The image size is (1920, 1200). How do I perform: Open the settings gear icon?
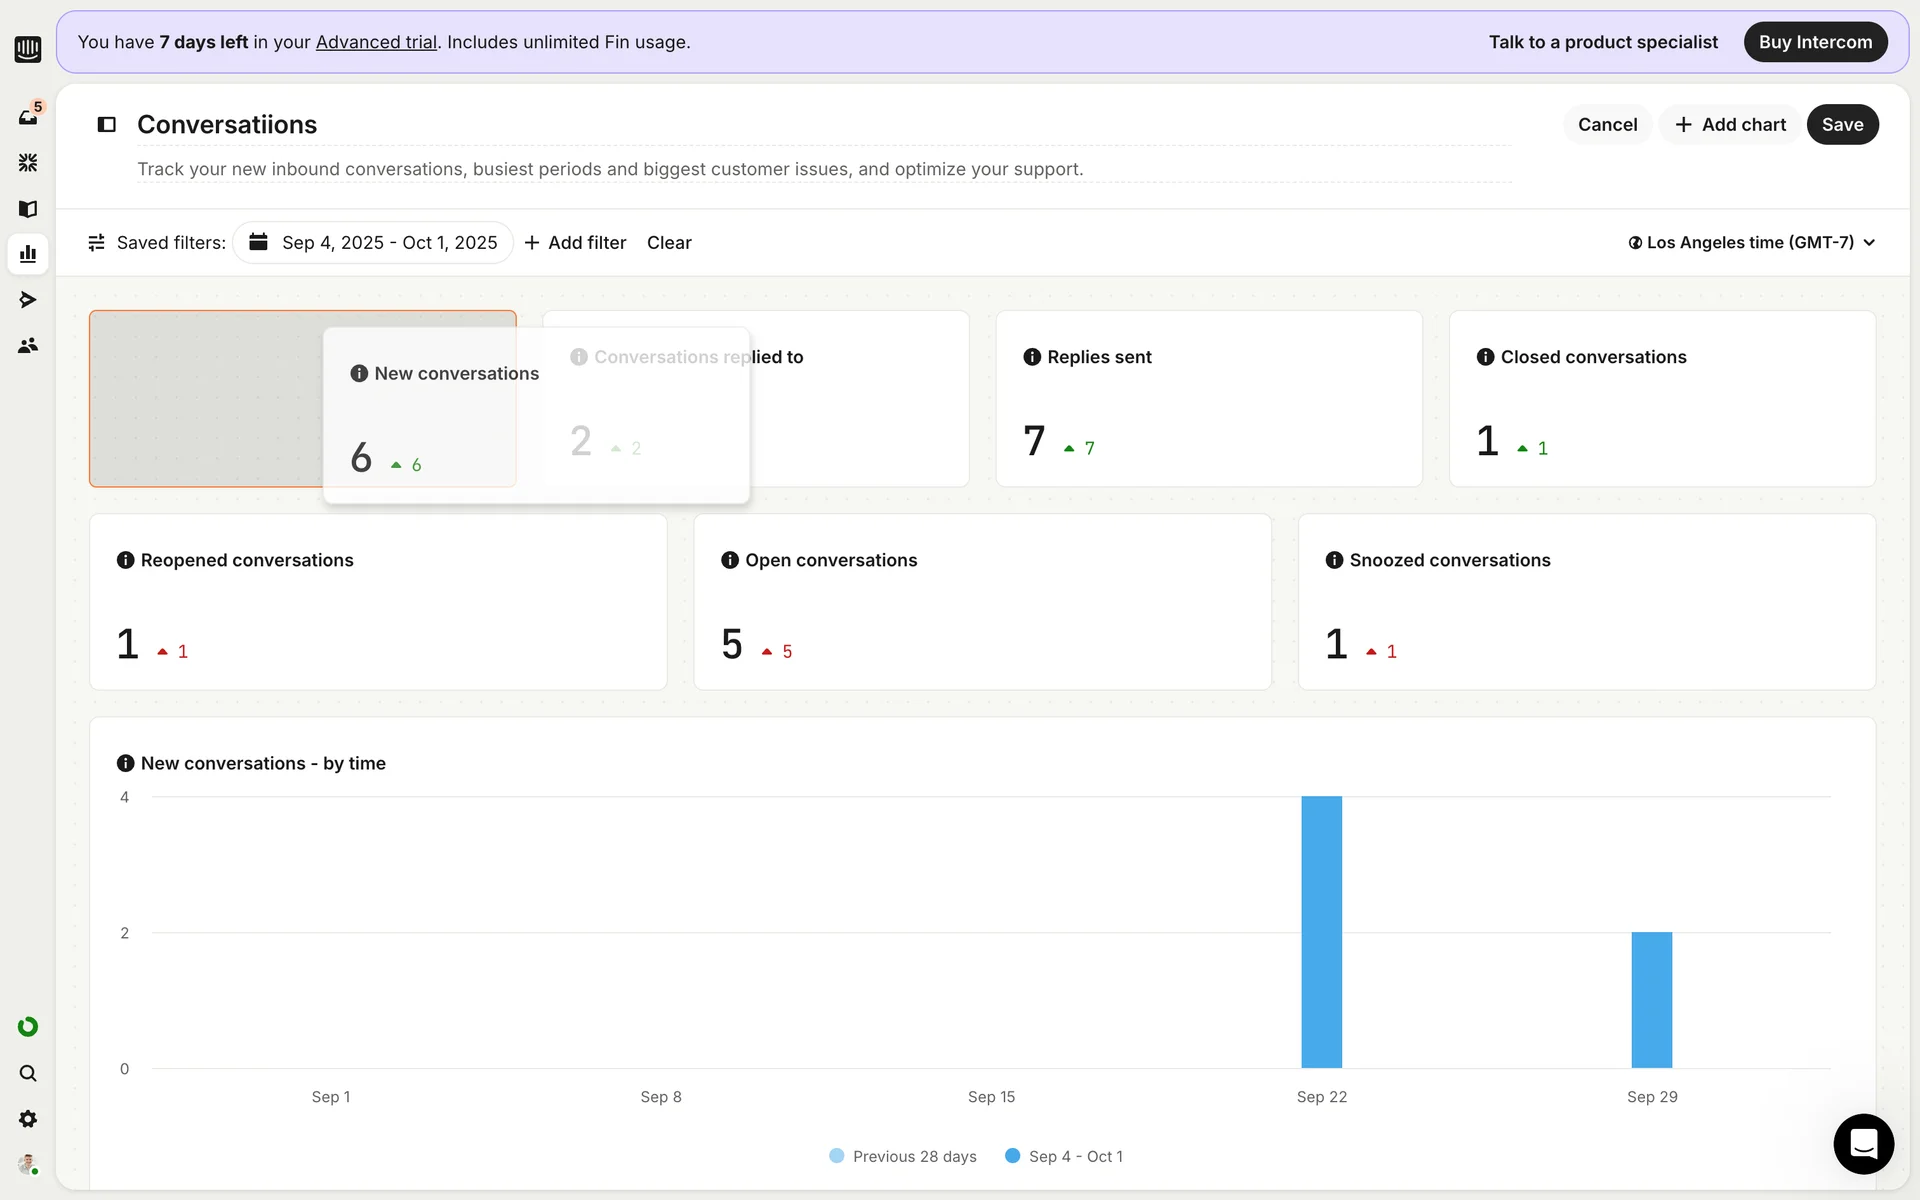pyautogui.click(x=28, y=1119)
